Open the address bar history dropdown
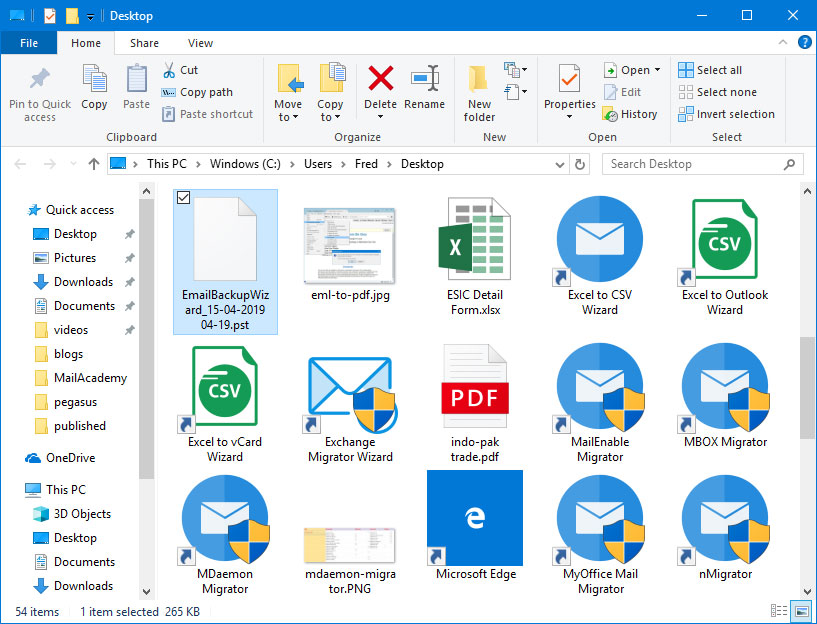The height and width of the screenshot is (624, 817). (x=560, y=165)
